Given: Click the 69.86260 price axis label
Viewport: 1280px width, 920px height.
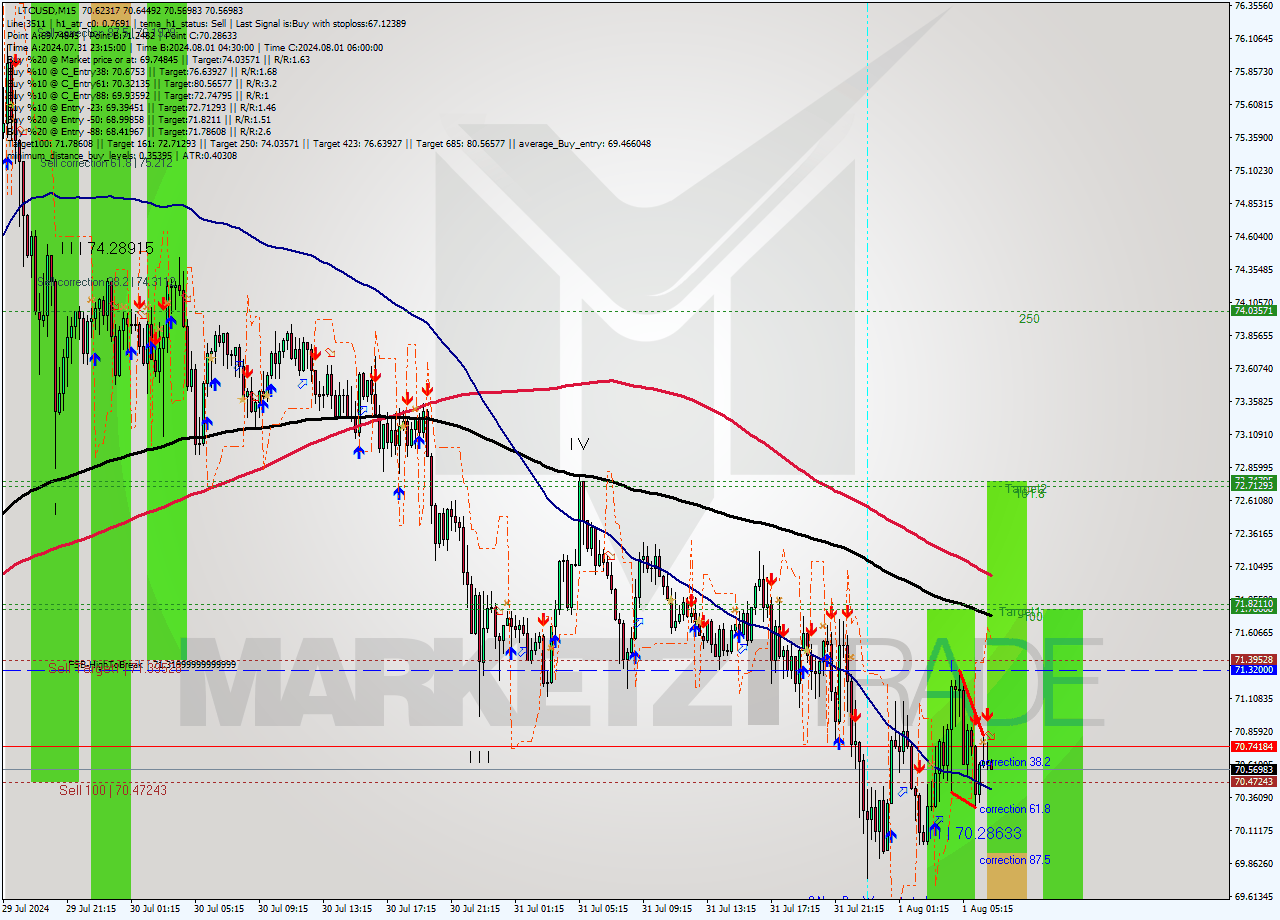Looking at the screenshot, I should tap(1253, 863).
